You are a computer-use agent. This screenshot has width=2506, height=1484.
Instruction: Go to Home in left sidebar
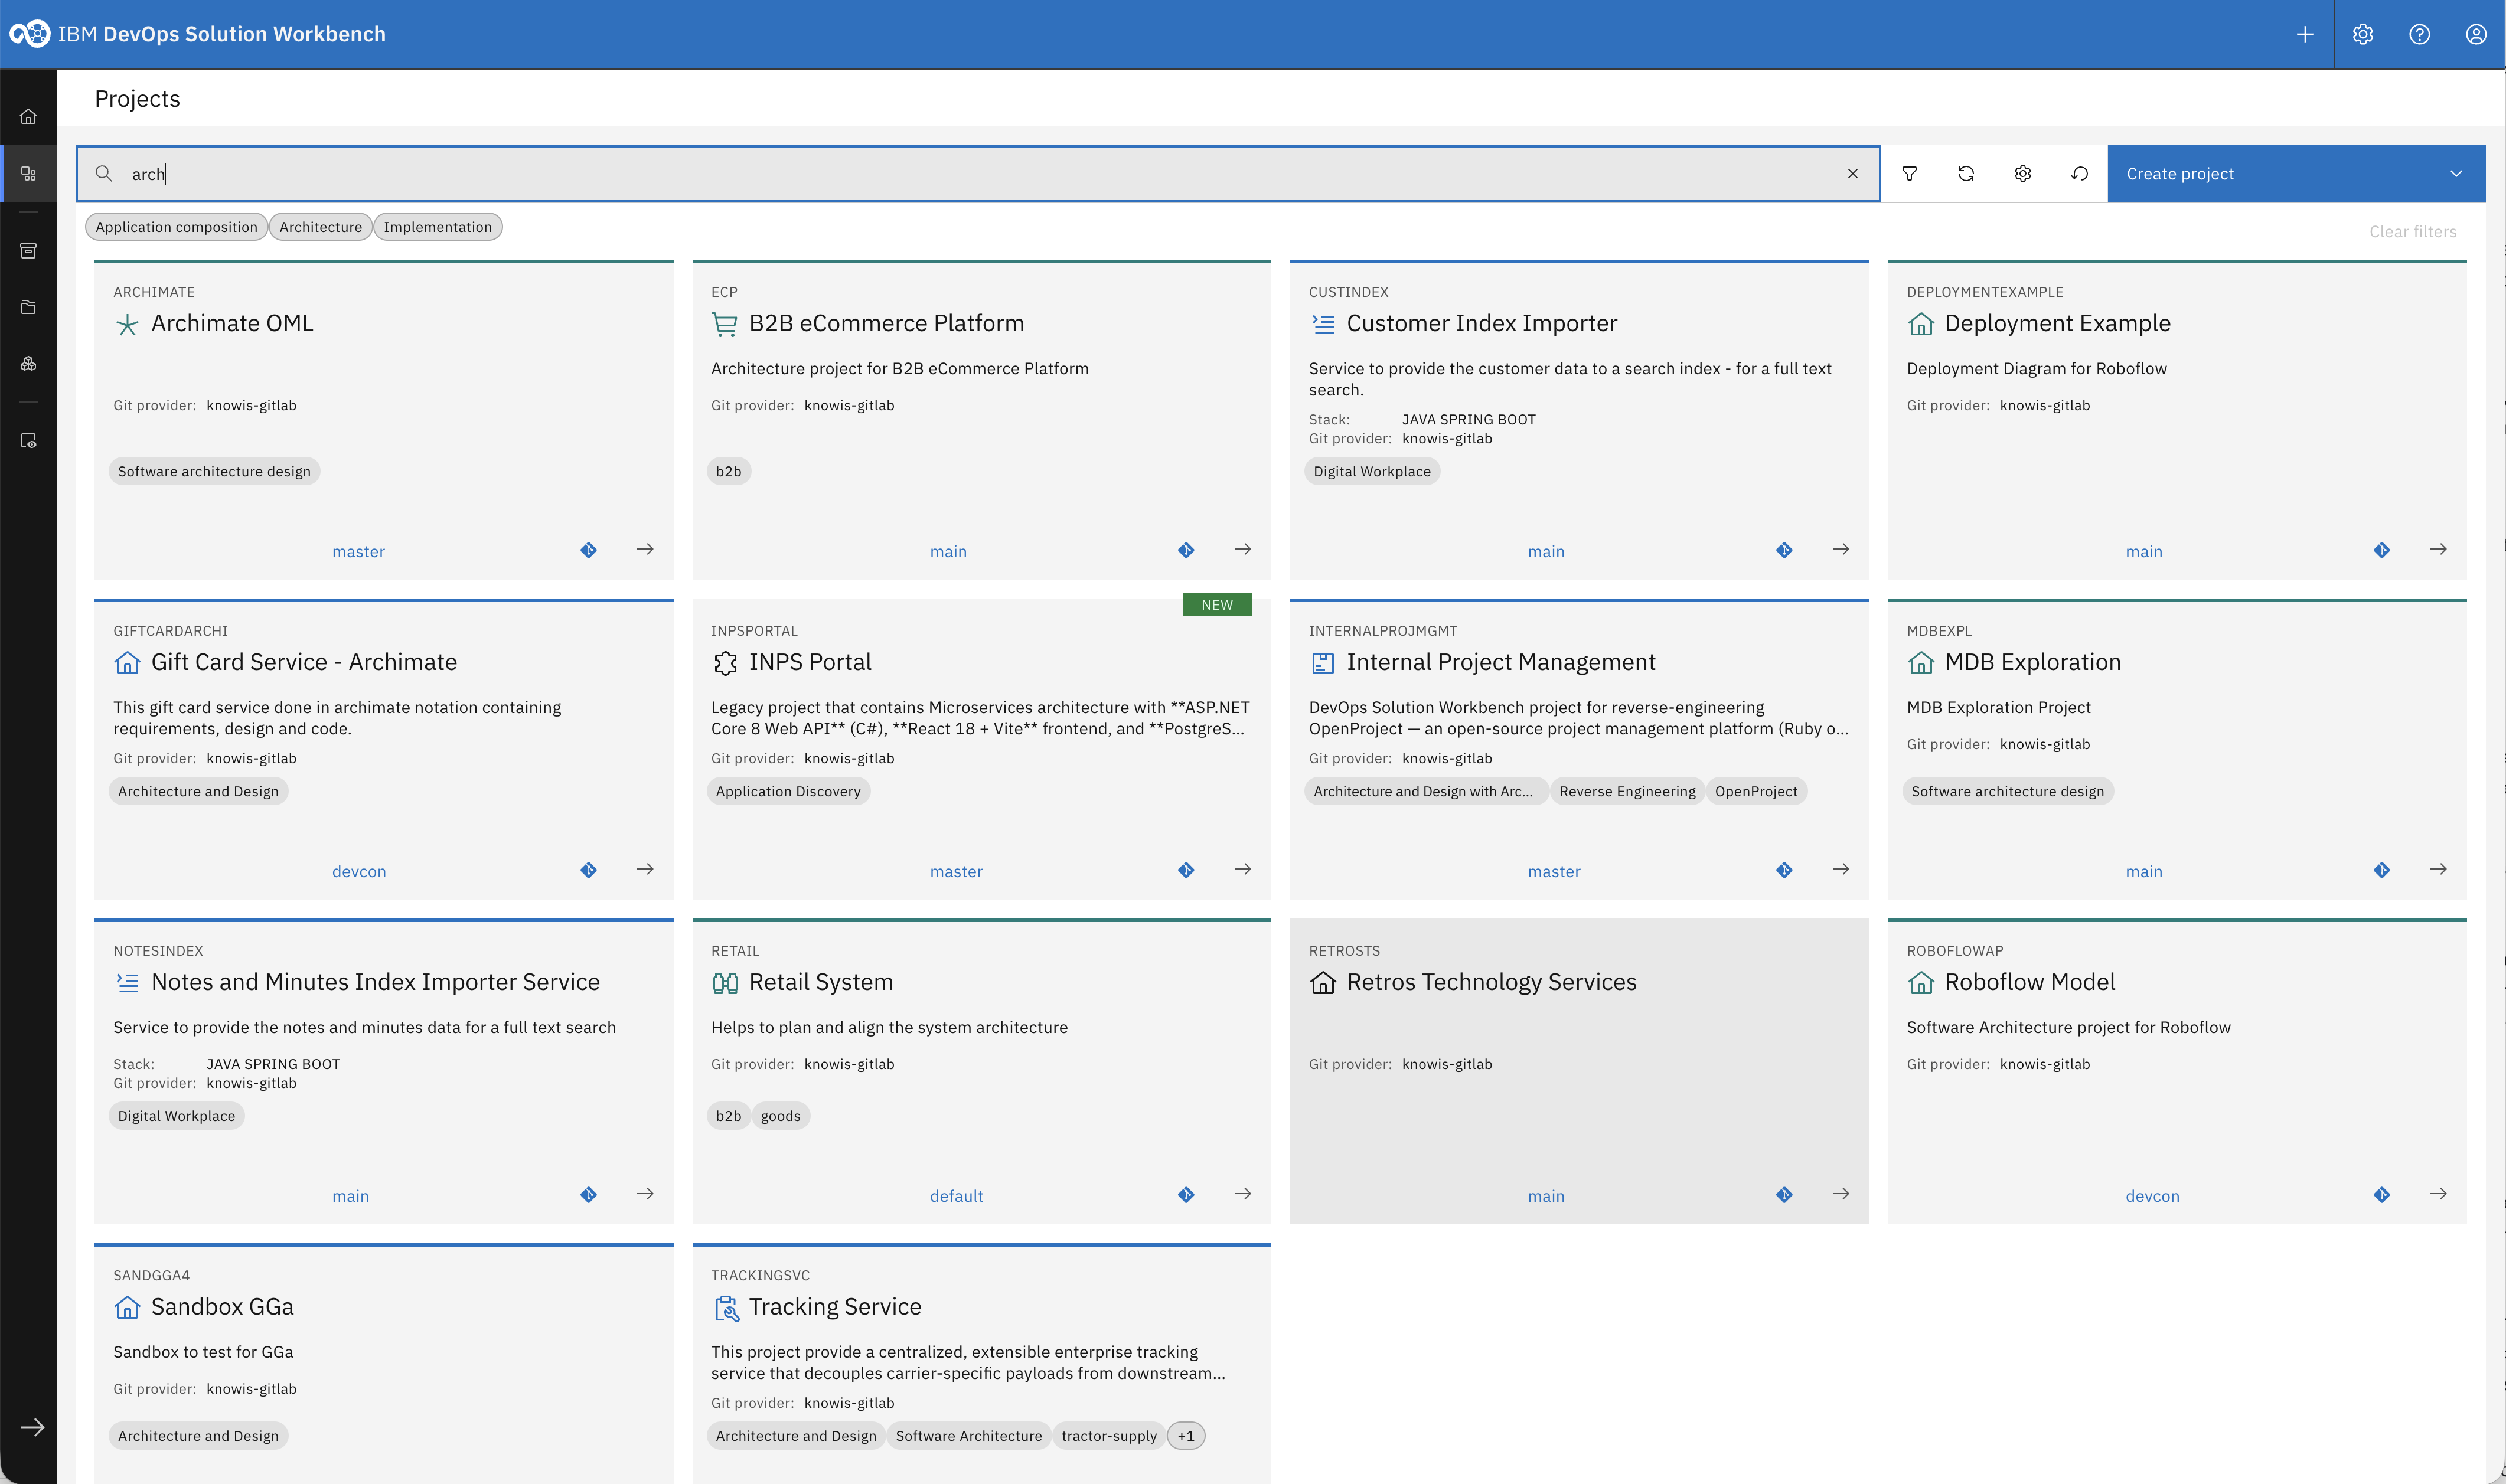point(28,117)
